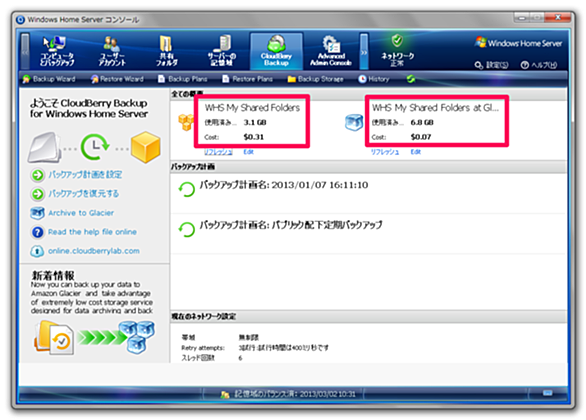586x420 pixels.
Task: Open the Computers and Backup tab
Action: (x=57, y=51)
